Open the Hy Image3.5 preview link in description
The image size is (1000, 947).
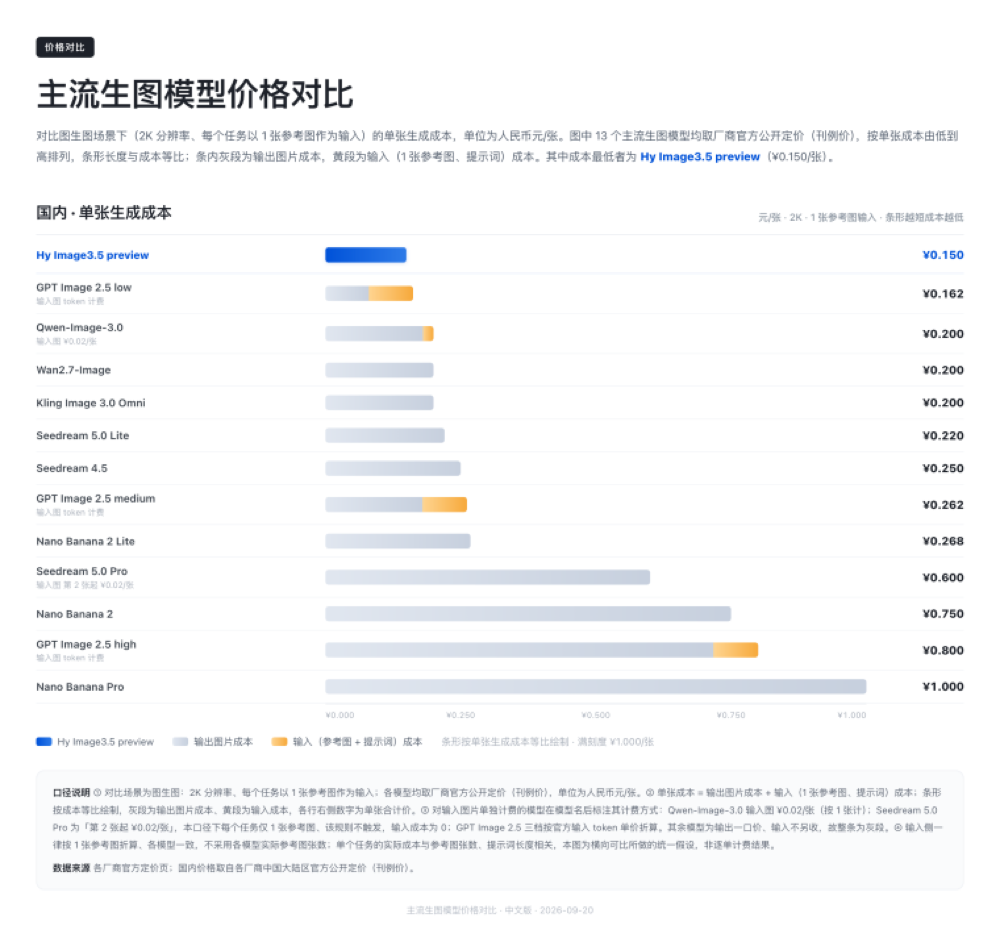click(x=700, y=157)
